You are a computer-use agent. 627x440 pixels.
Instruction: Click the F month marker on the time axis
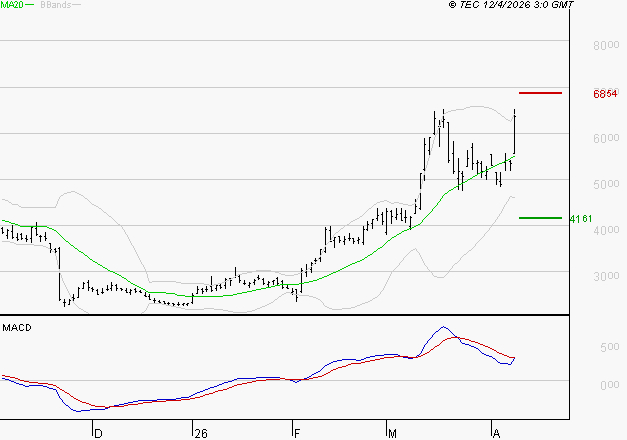click(297, 433)
